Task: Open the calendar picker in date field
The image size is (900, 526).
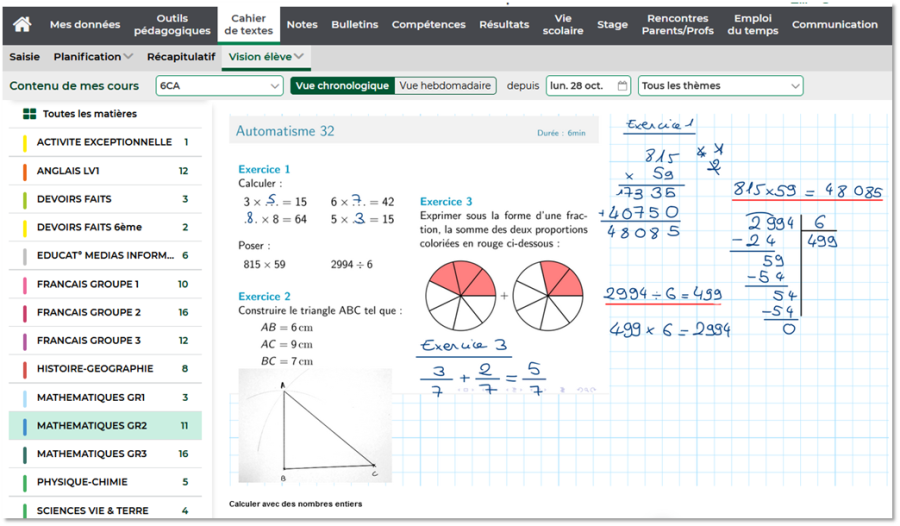Action: (x=622, y=86)
